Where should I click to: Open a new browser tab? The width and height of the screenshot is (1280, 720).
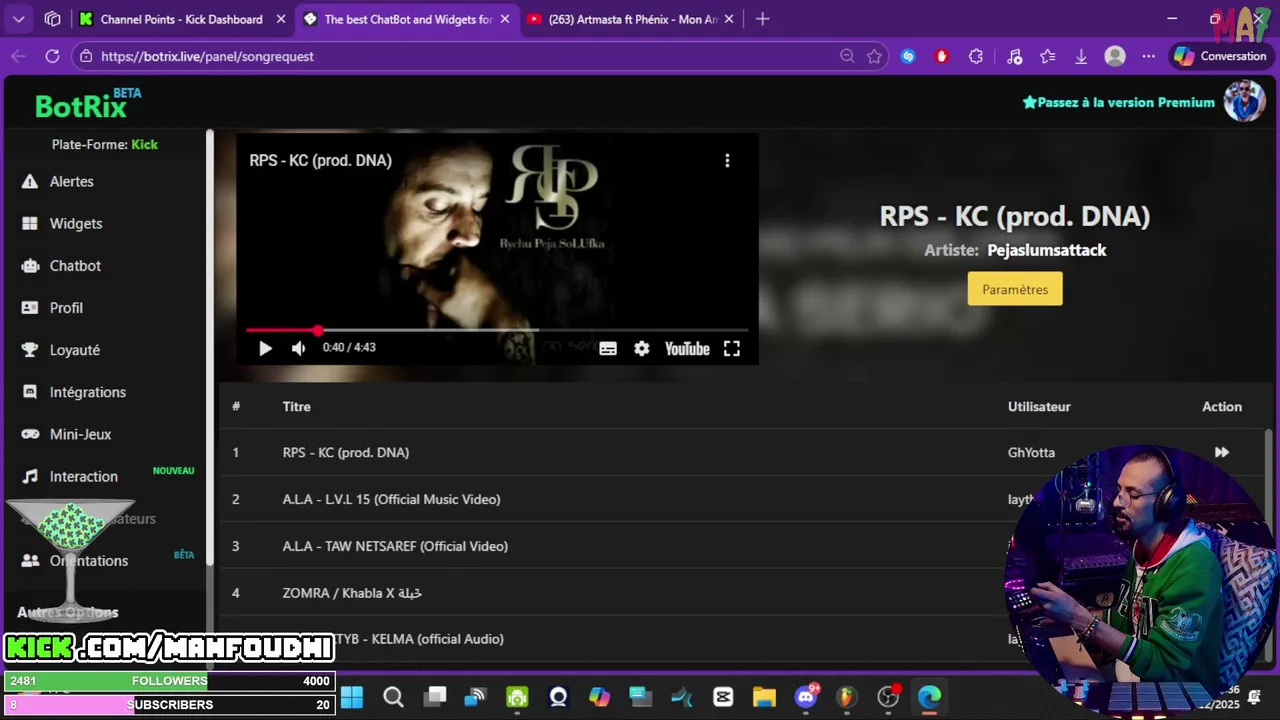763,19
